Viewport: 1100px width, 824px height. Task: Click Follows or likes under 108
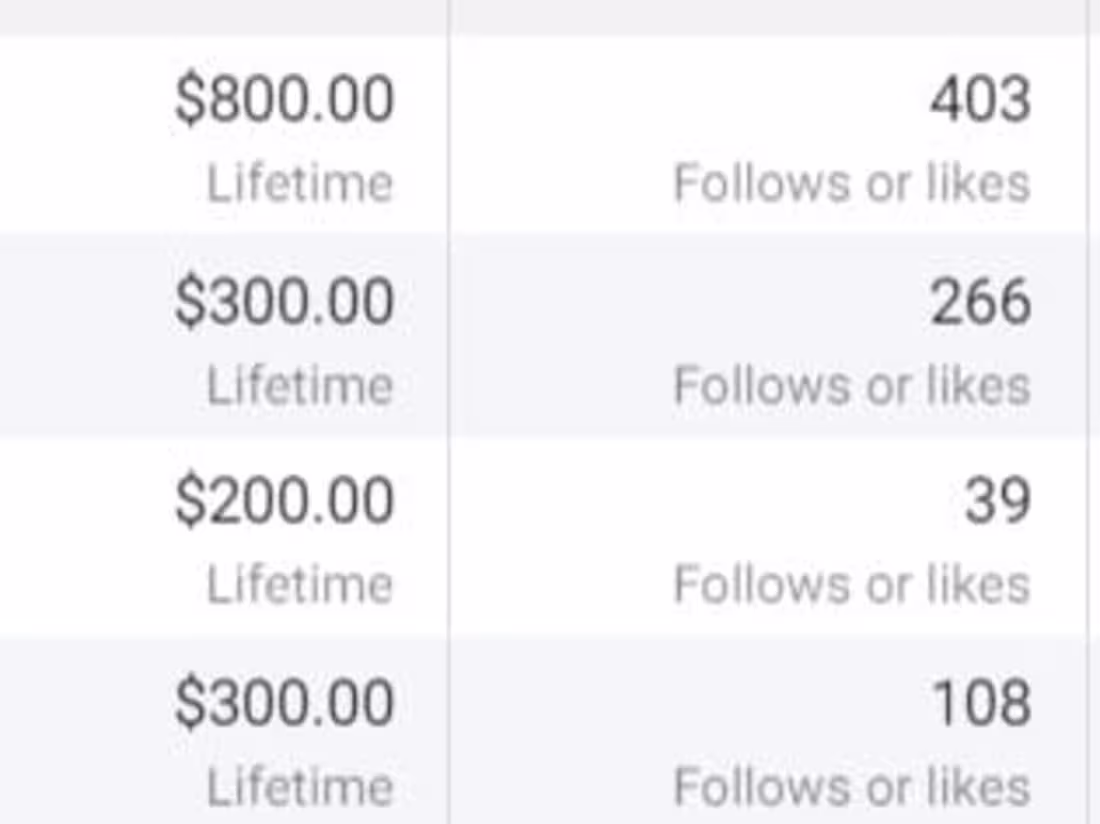(852, 787)
